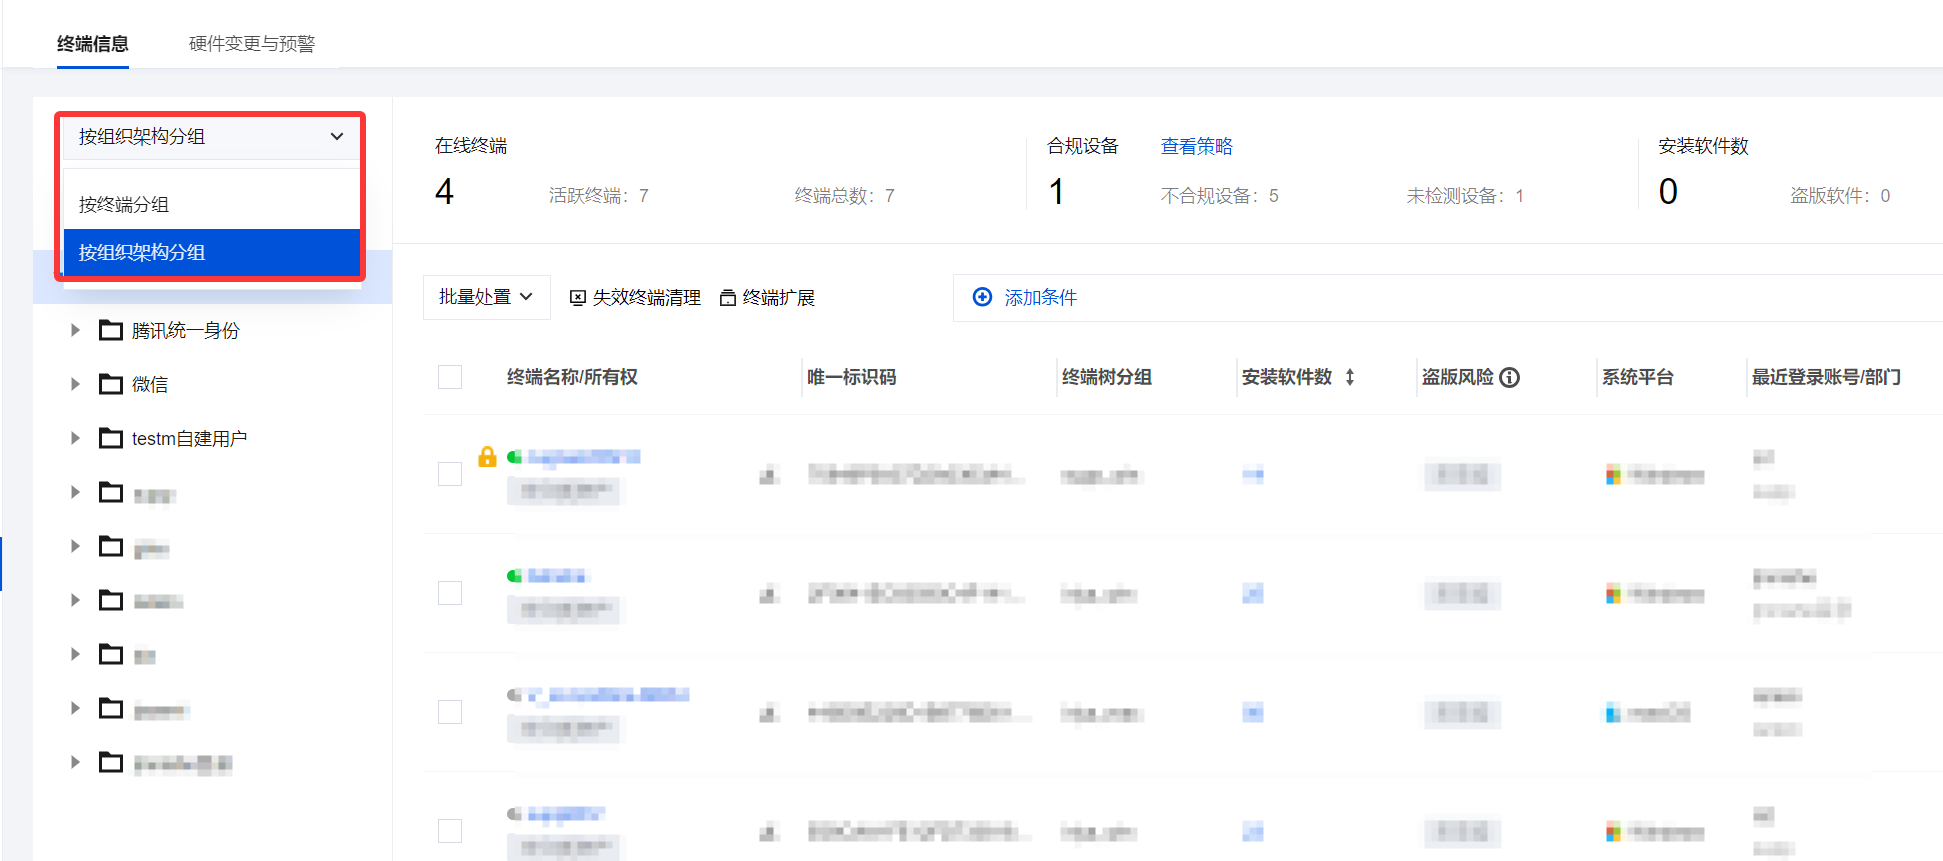The width and height of the screenshot is (1943, 861).
Task: Open the 批量处置 dropdown
Action: tap(486, 297)
